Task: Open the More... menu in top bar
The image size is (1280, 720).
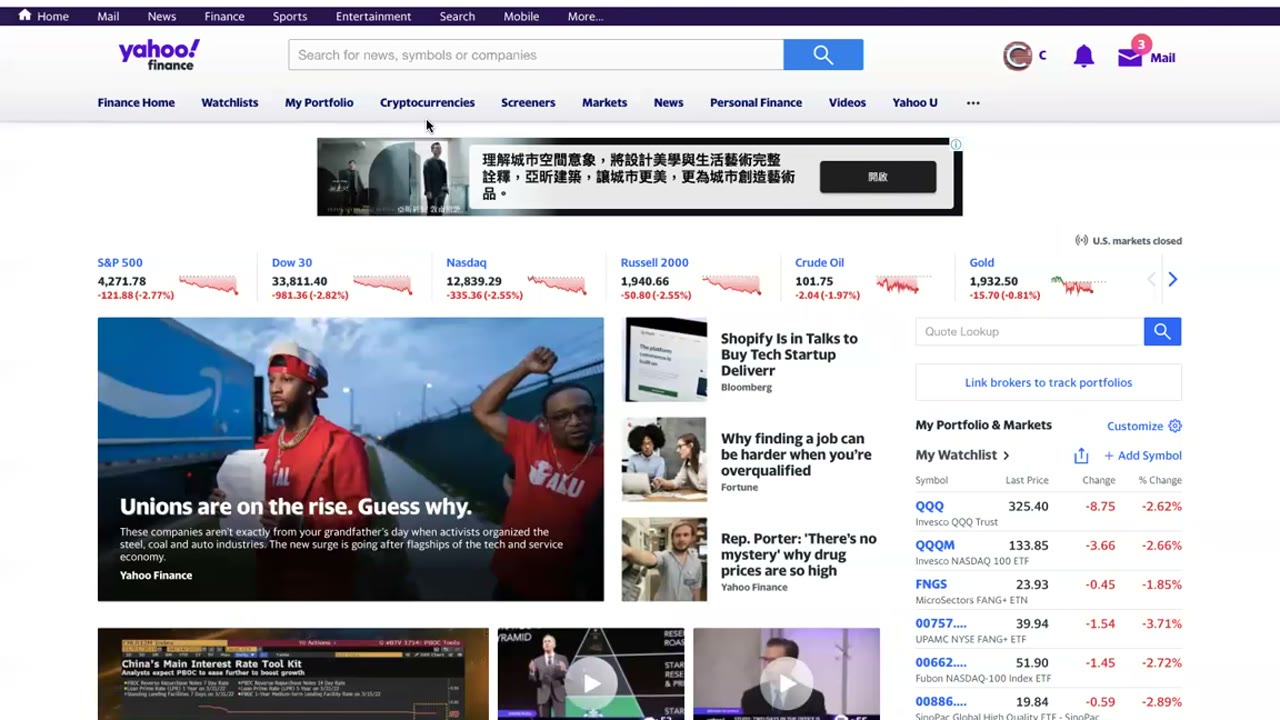Action: pyautogui.click(x=585, y=16)
